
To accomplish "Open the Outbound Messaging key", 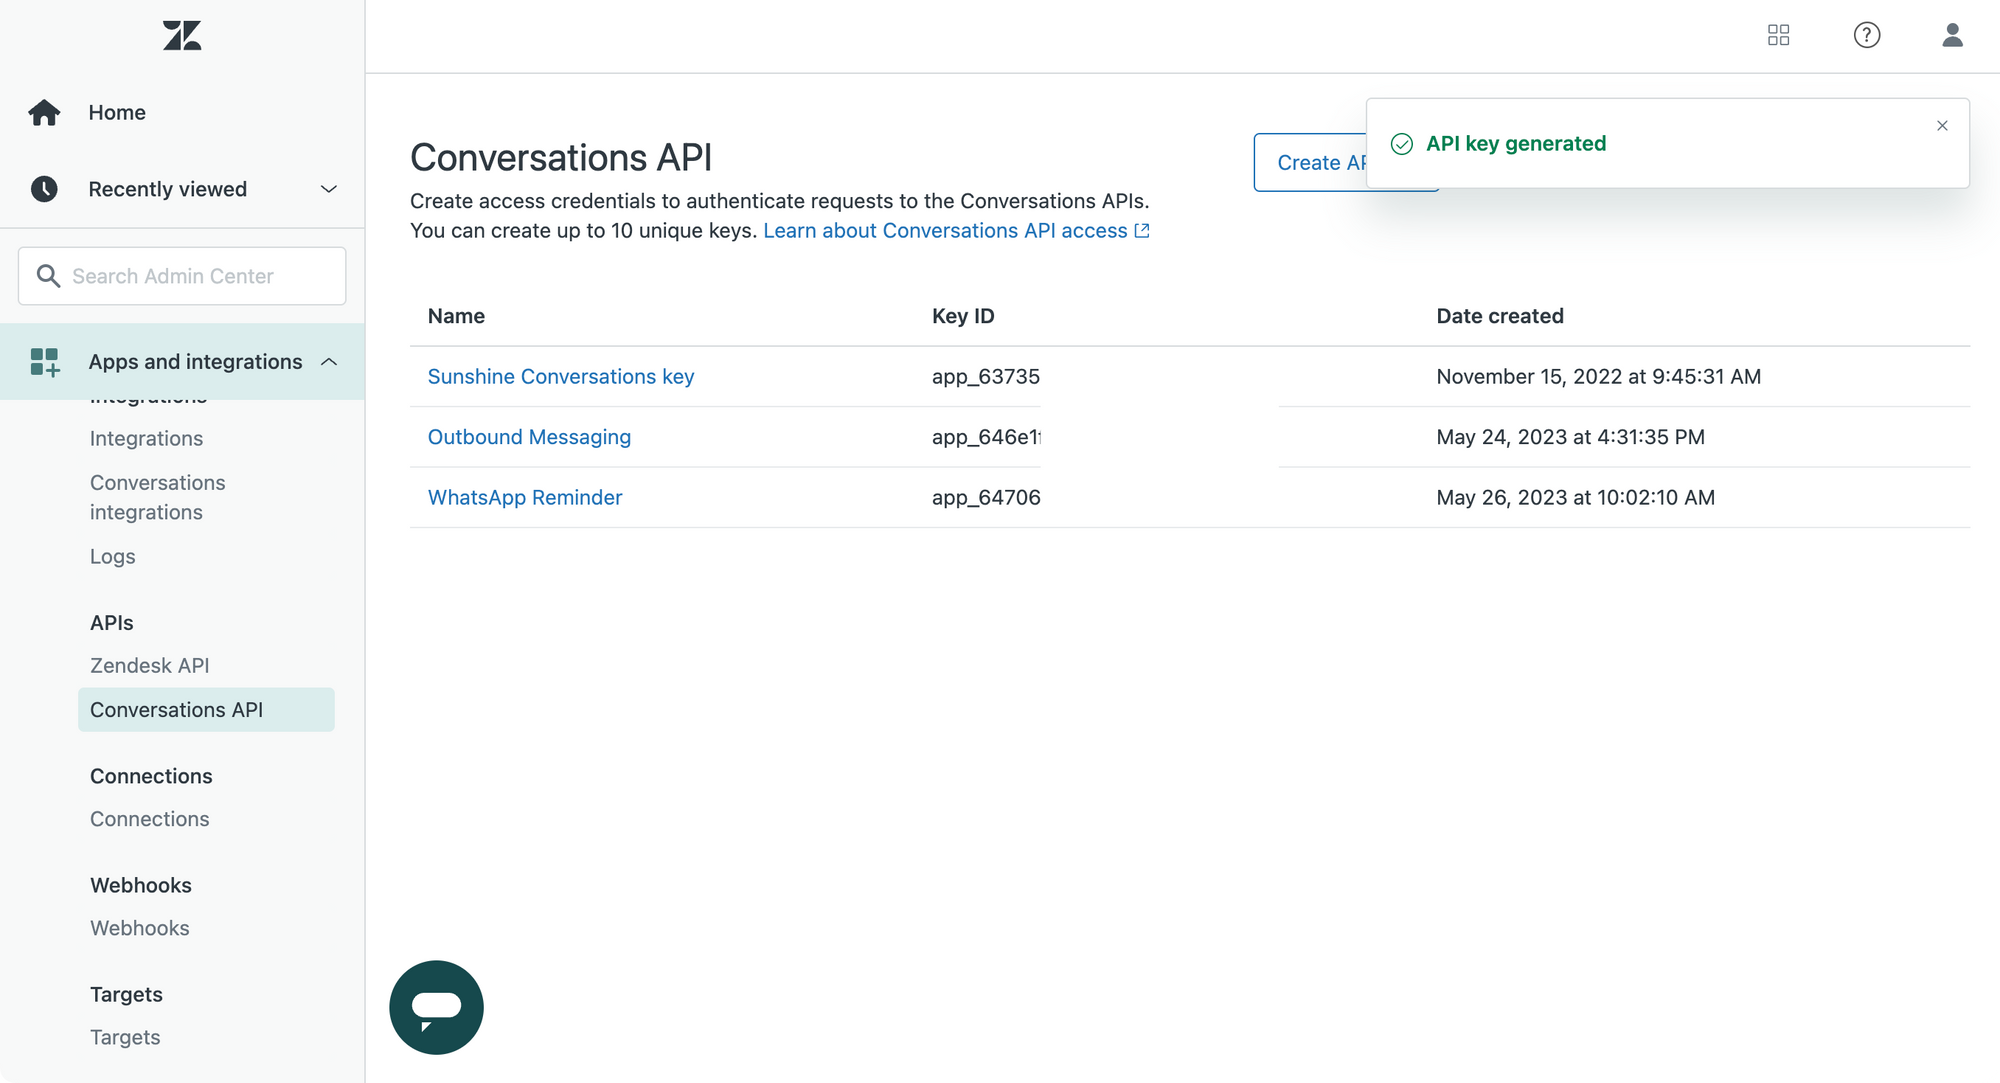I will point(529,437).
